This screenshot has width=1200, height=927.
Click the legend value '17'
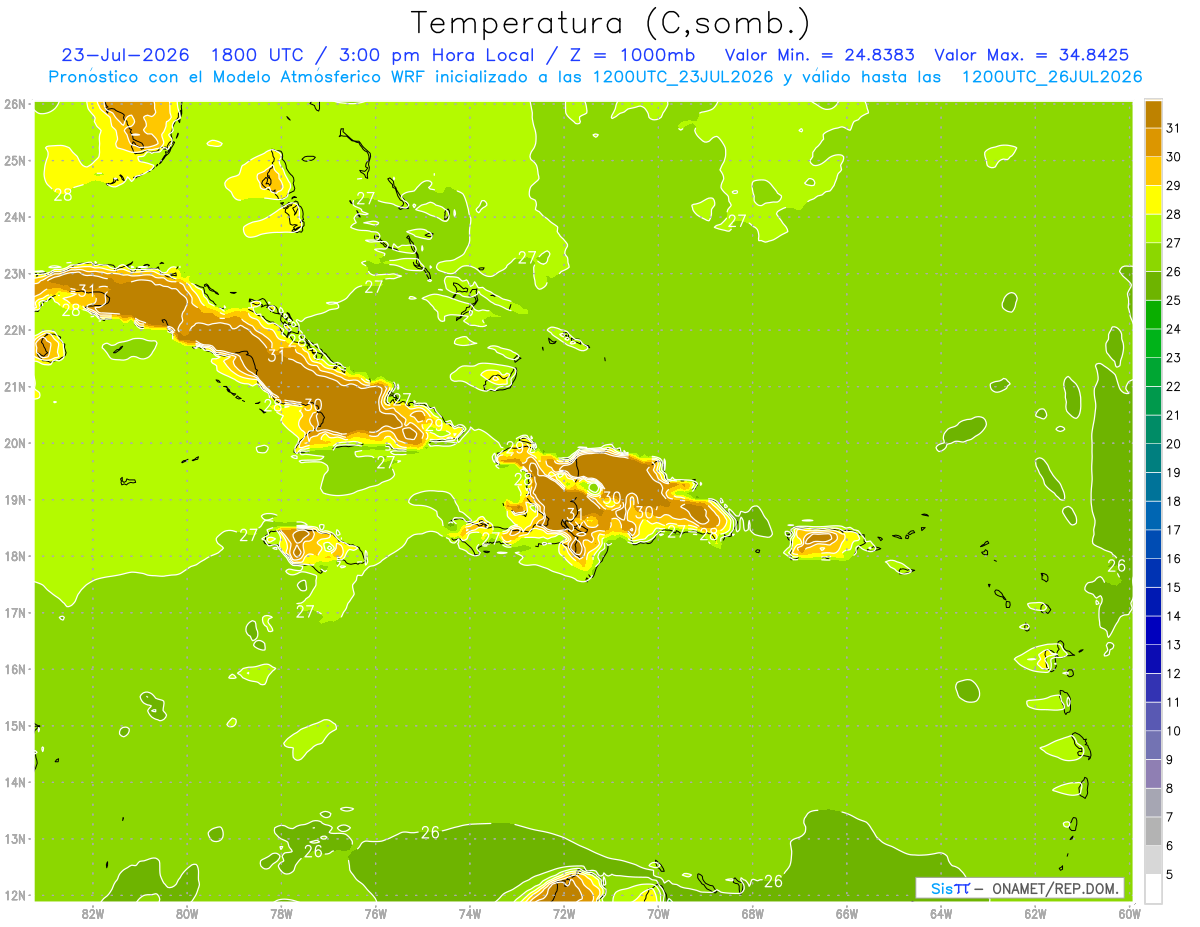pyautogui.click(x=1174, y=529)
